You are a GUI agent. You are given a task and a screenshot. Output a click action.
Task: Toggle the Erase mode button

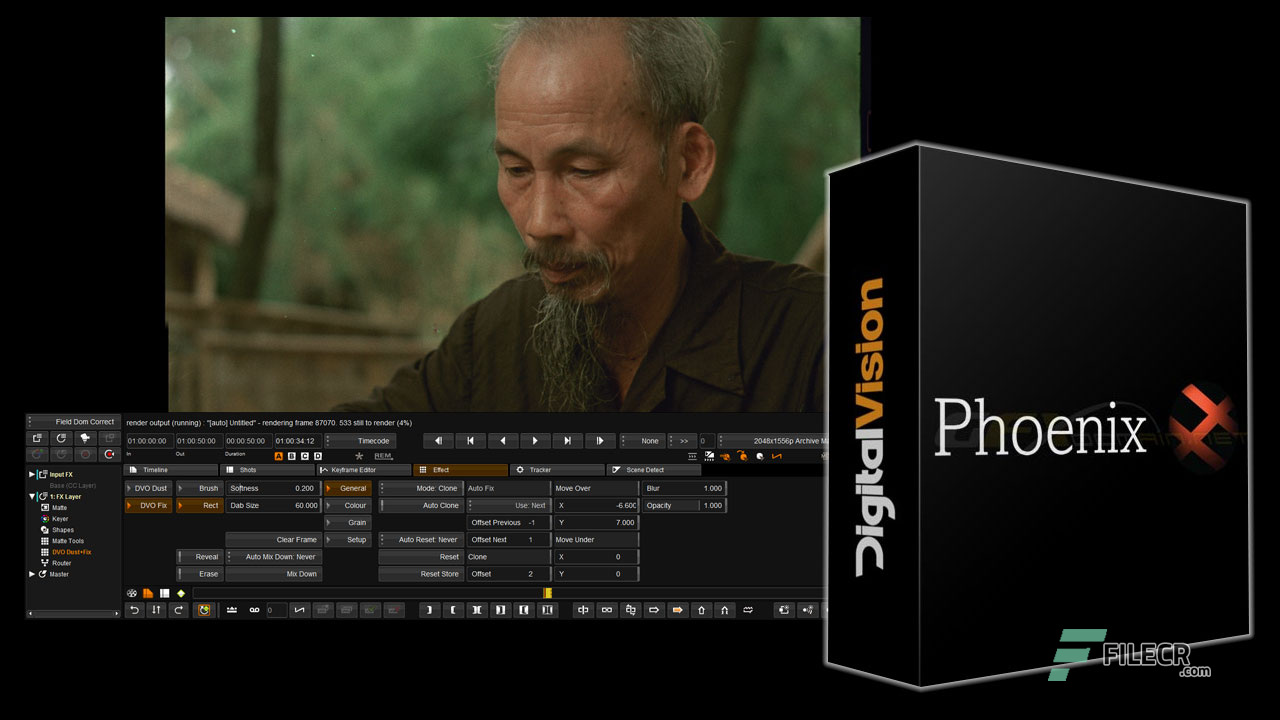pos(200,574)
